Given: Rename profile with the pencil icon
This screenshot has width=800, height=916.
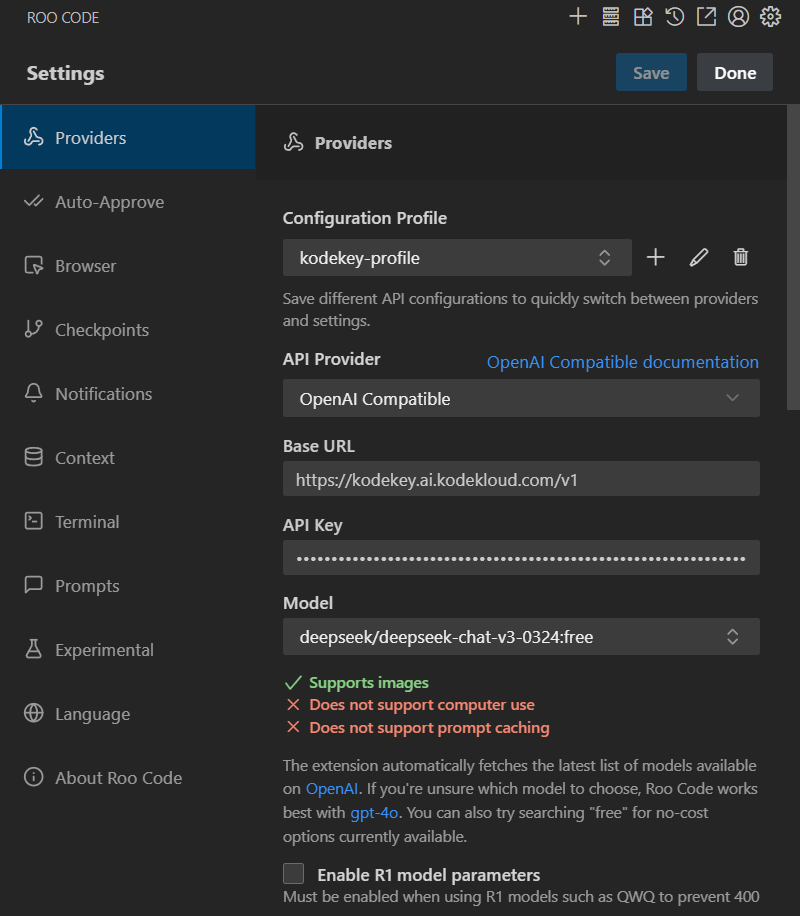Looking at the screenshot, I should pyautogui.click(x=699, y=258).
